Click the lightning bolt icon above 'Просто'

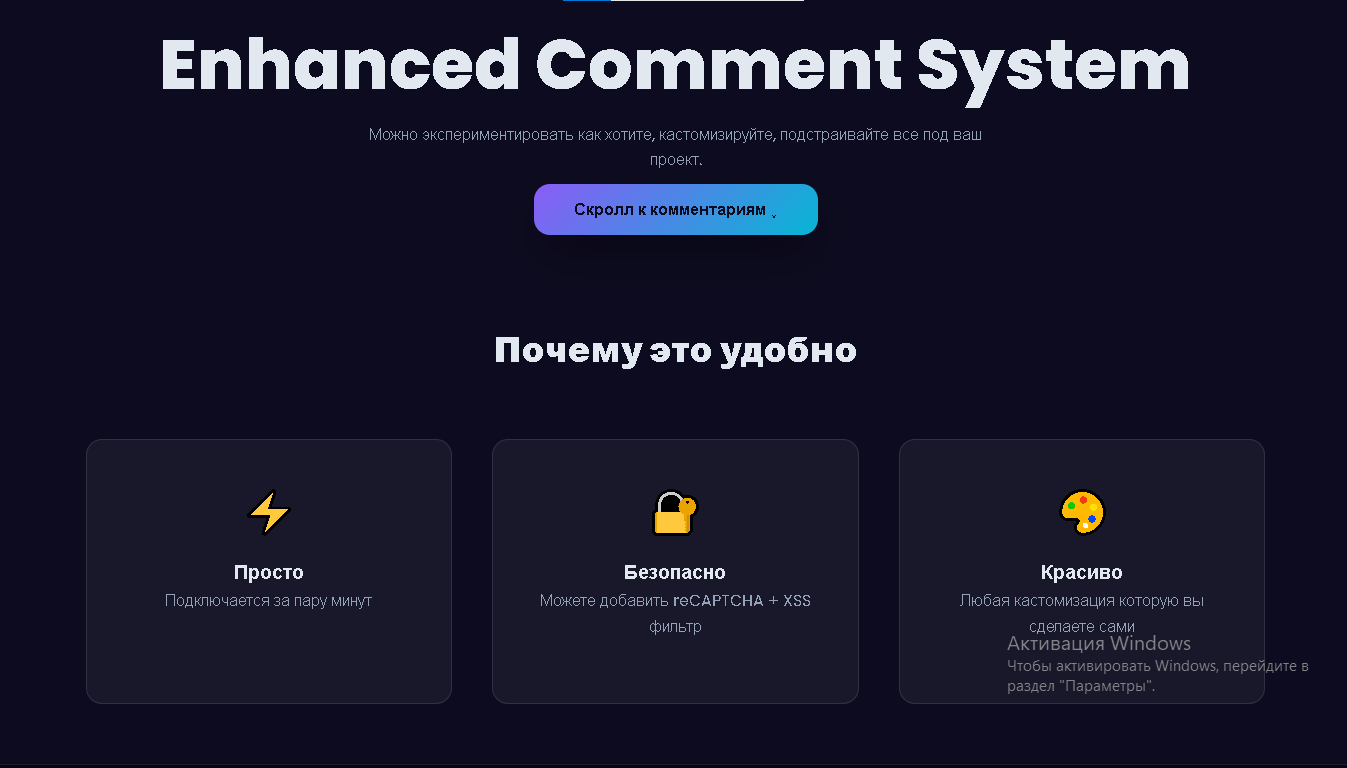[x=269, y=513]
